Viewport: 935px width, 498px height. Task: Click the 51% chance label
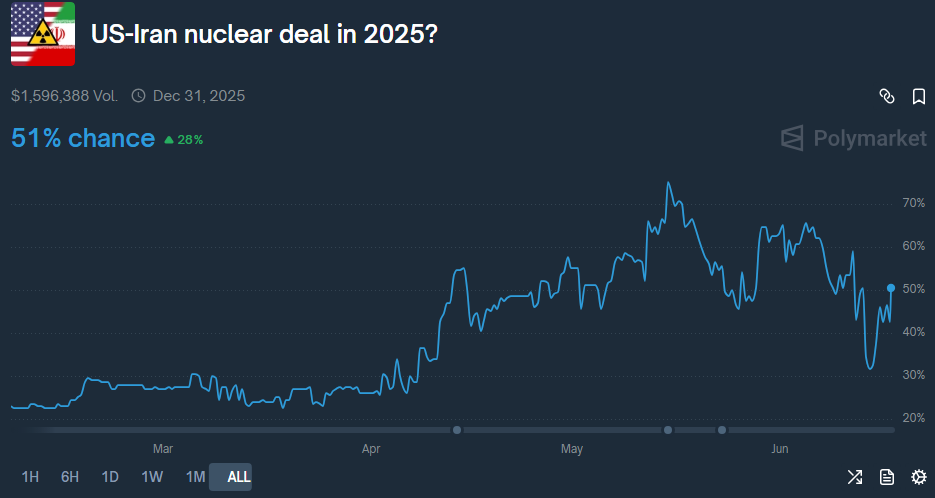[x=83, y=138]
